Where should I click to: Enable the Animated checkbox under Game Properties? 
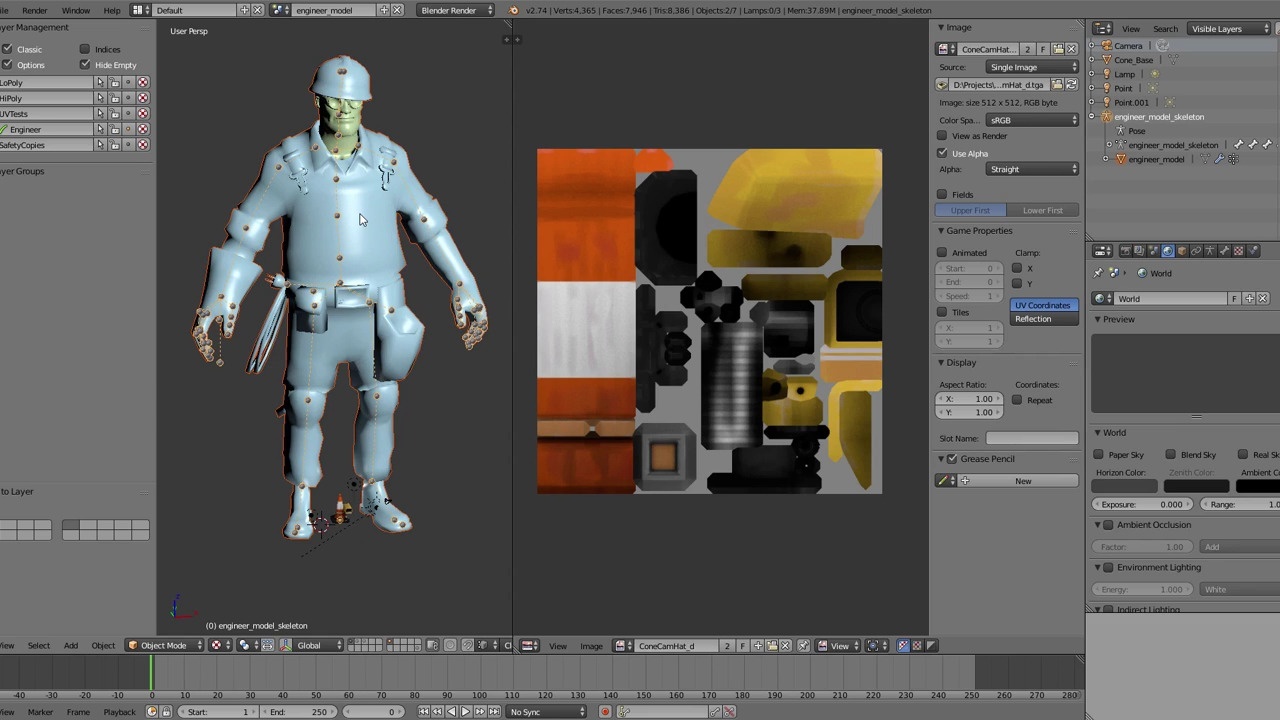click(x=942, y=252)
